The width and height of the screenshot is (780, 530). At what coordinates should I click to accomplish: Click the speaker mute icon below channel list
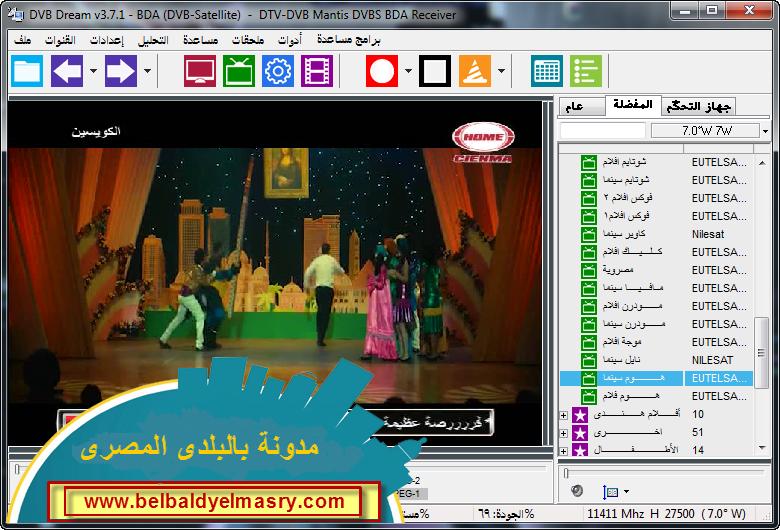[x=577, y=491]
